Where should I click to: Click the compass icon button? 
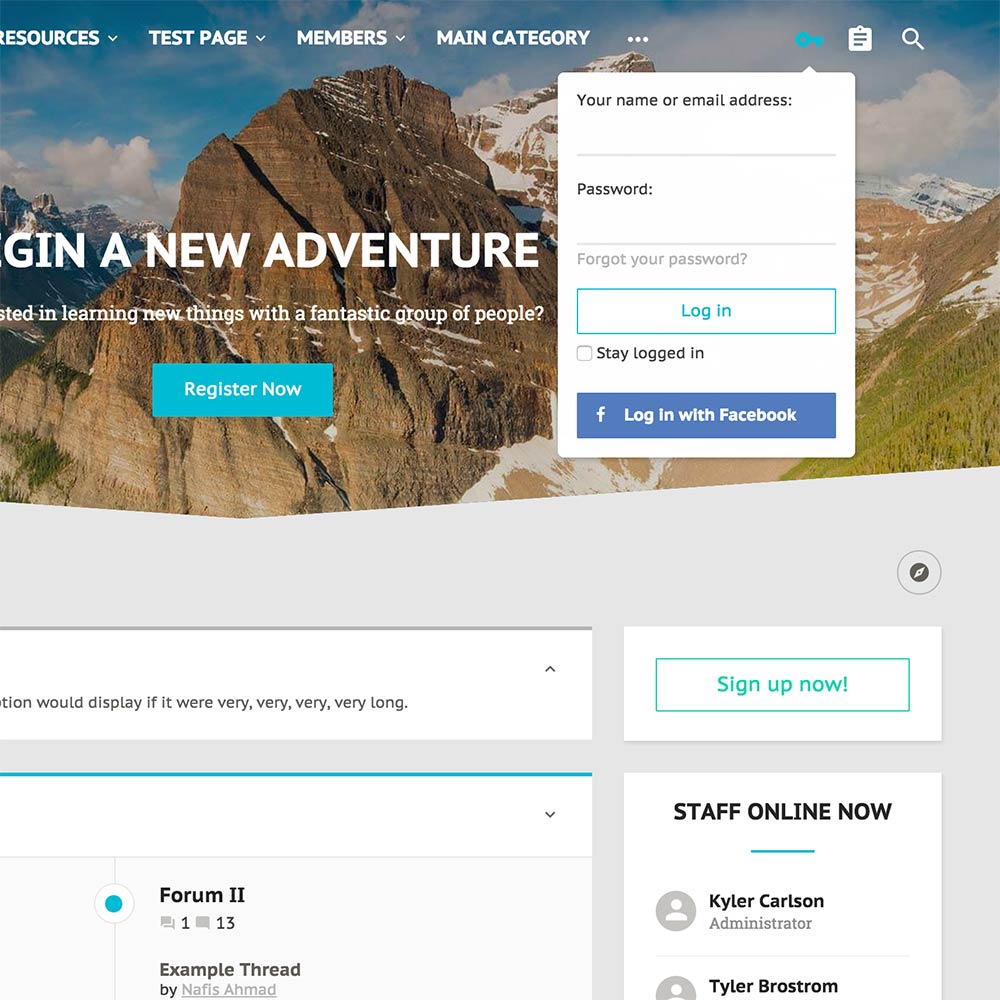click(919, 572)
